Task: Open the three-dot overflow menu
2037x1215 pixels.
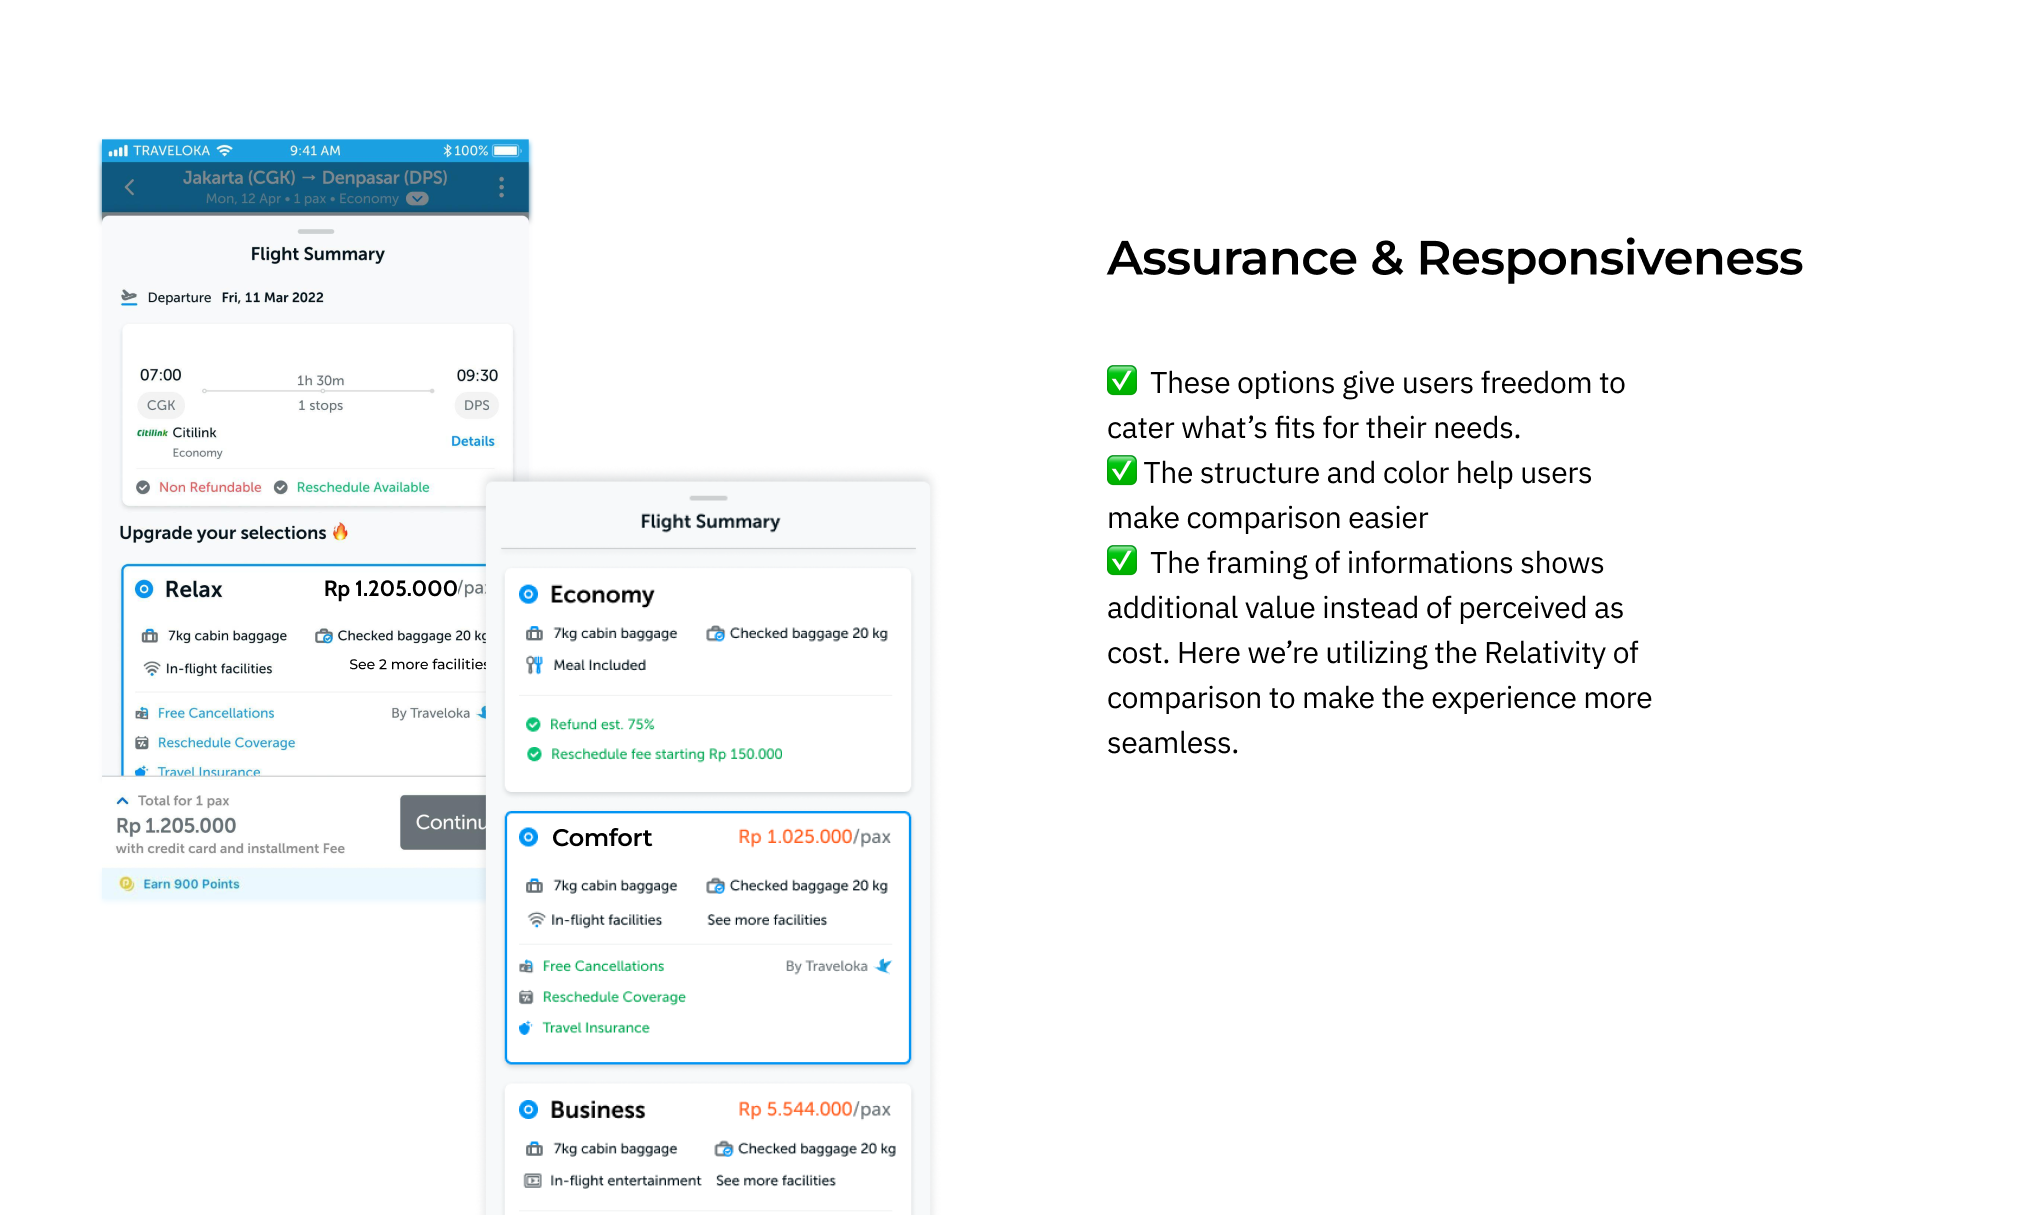Action: 501,187
